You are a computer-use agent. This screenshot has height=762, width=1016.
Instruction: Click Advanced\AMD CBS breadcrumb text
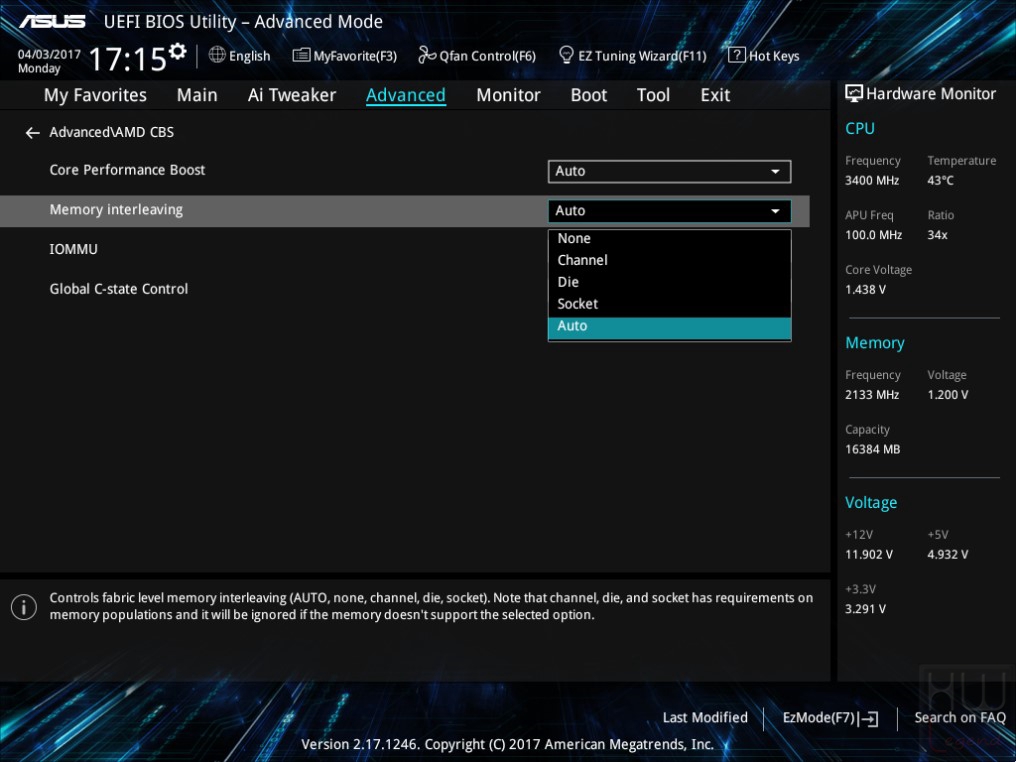coord(111,132)
